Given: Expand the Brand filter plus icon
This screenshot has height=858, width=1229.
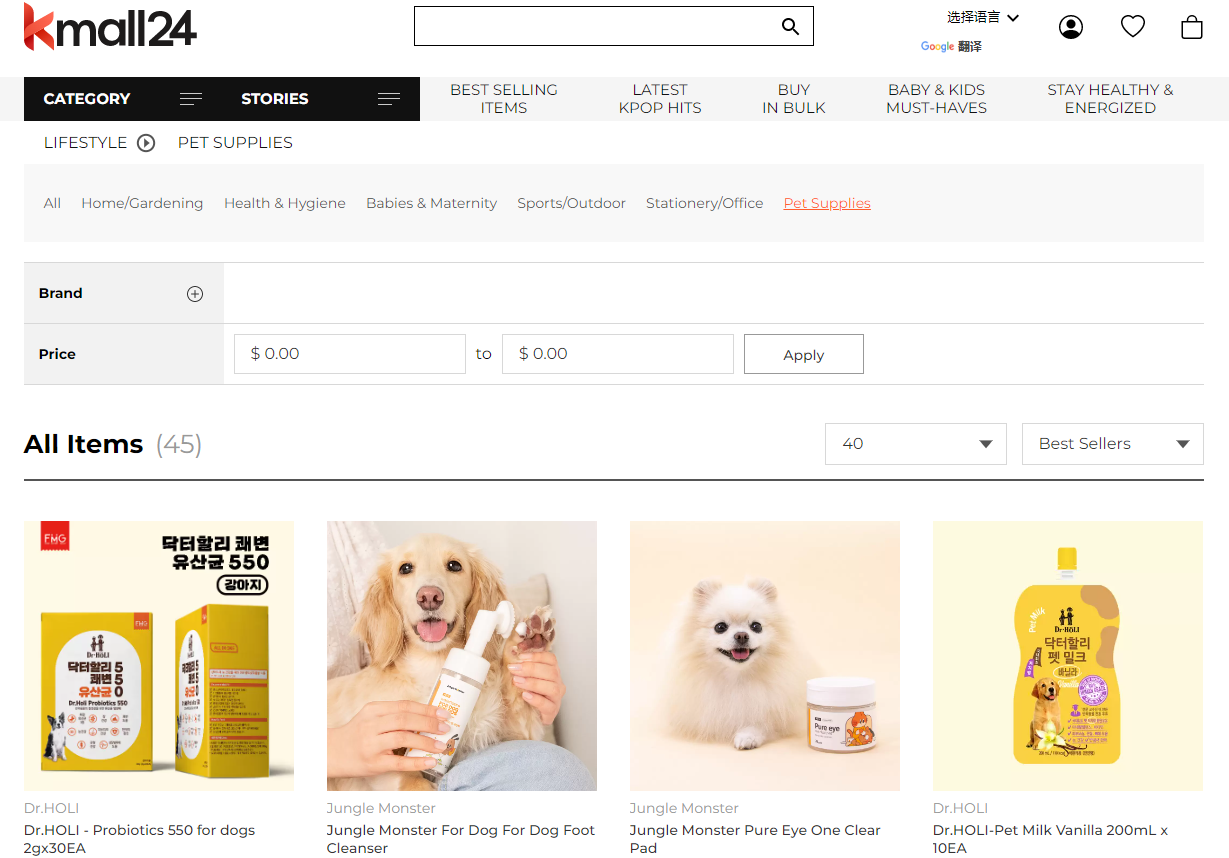Looking at the screenshot, I should 195,294.
